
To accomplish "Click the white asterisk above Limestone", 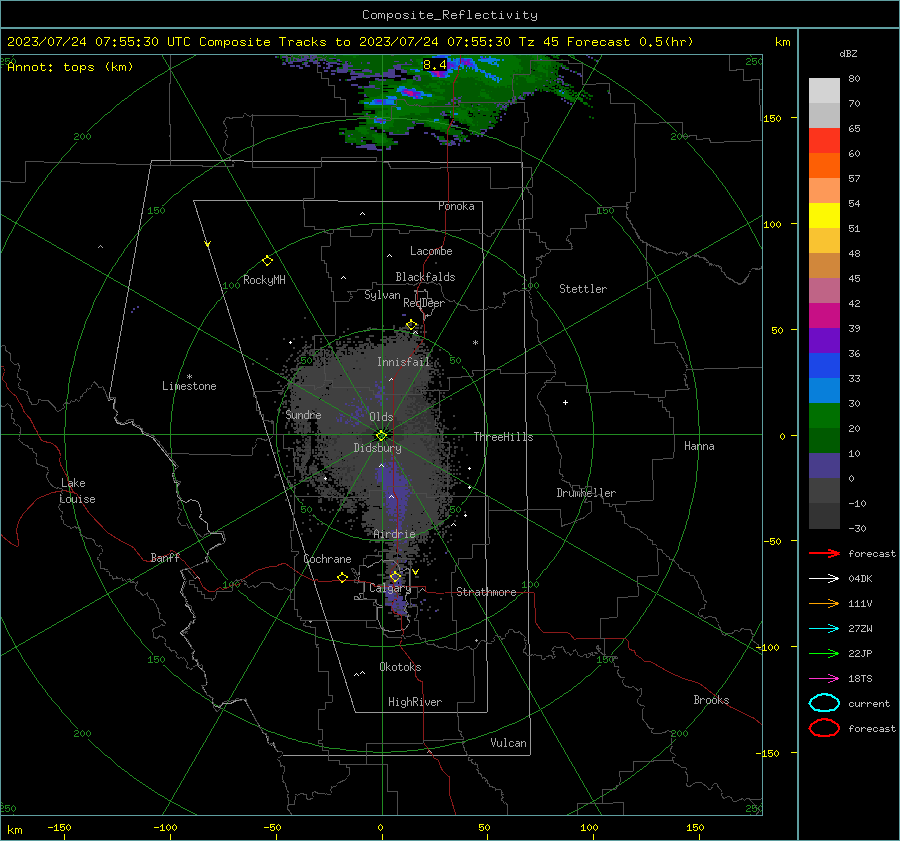I will [189, 377].
